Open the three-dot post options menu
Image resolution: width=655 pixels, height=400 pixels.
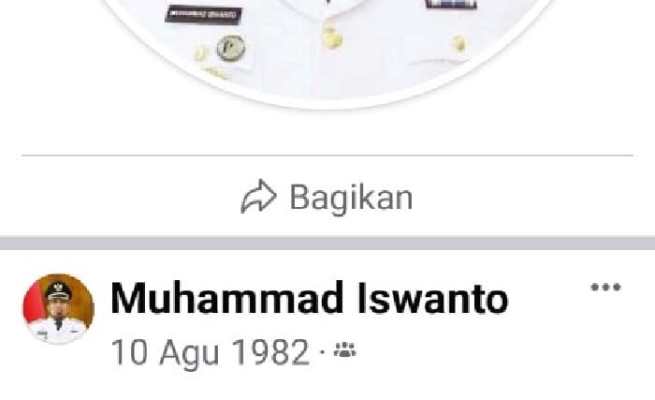click(x=606, y=287)
